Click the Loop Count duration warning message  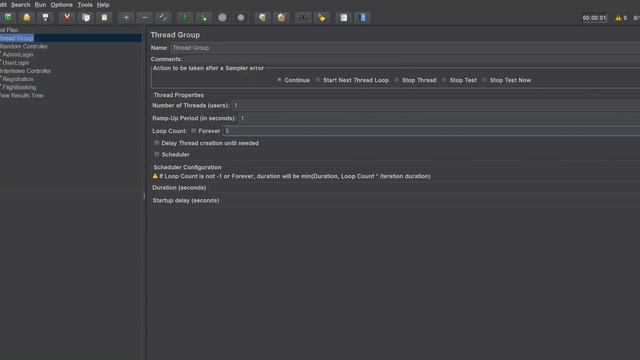click(x=291, y=176)
